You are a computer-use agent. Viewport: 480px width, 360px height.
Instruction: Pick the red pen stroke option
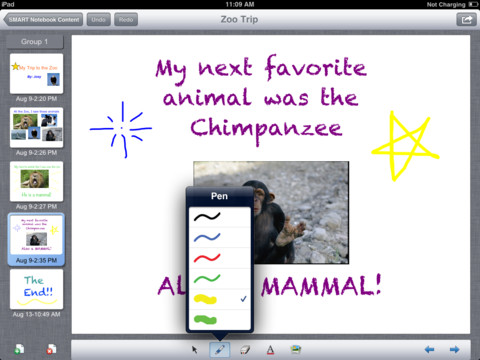click(x=219, y=258)
